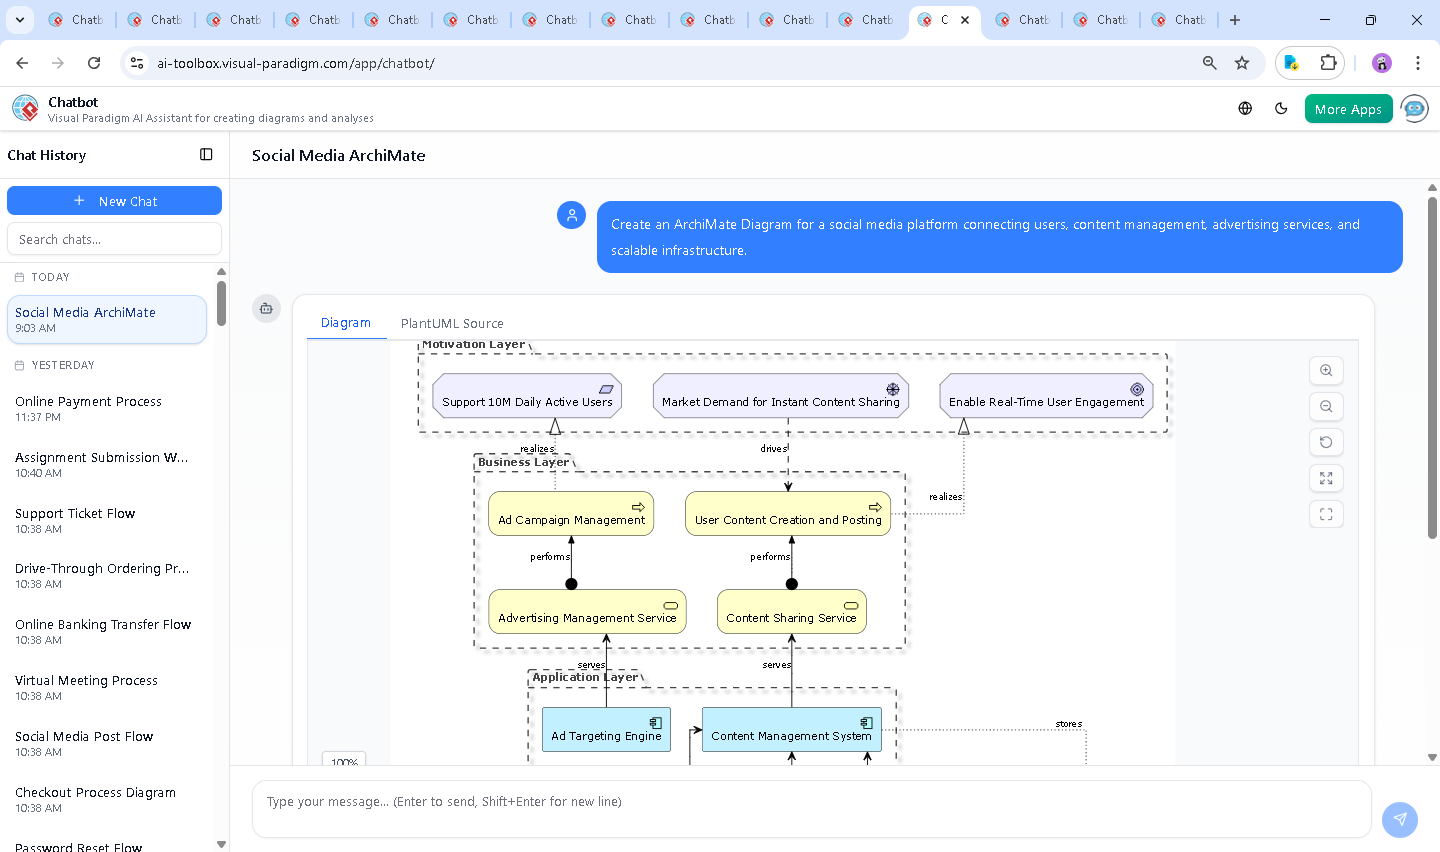Start a New Chat
The height and width of the screenshot is (852, 1440).
114,200
